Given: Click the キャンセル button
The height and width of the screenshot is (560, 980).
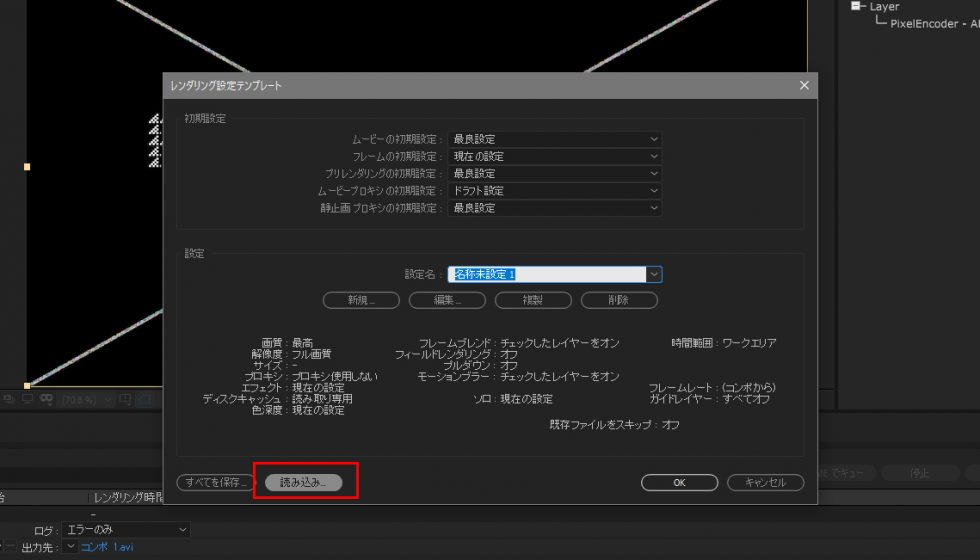Looking at the screenshot, I should [766, 482].
